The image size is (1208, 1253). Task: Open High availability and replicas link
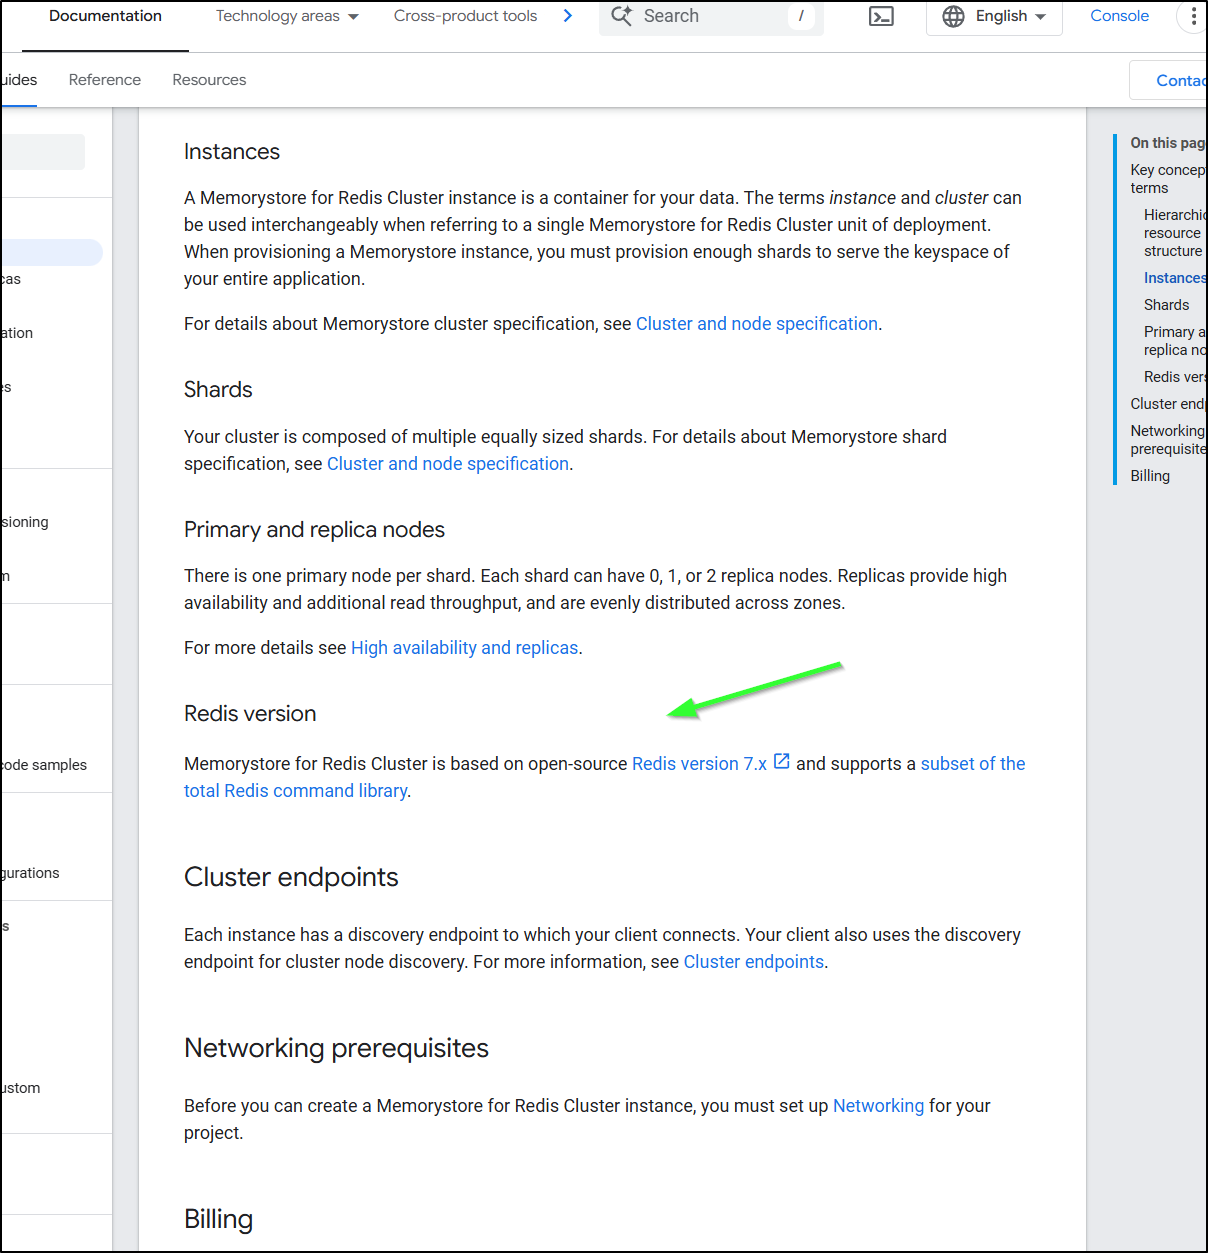coord(464,648)
